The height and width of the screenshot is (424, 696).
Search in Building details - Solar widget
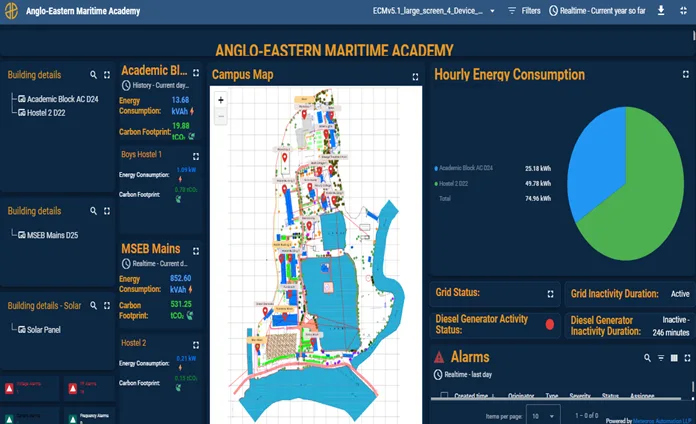tap(93, 305)
